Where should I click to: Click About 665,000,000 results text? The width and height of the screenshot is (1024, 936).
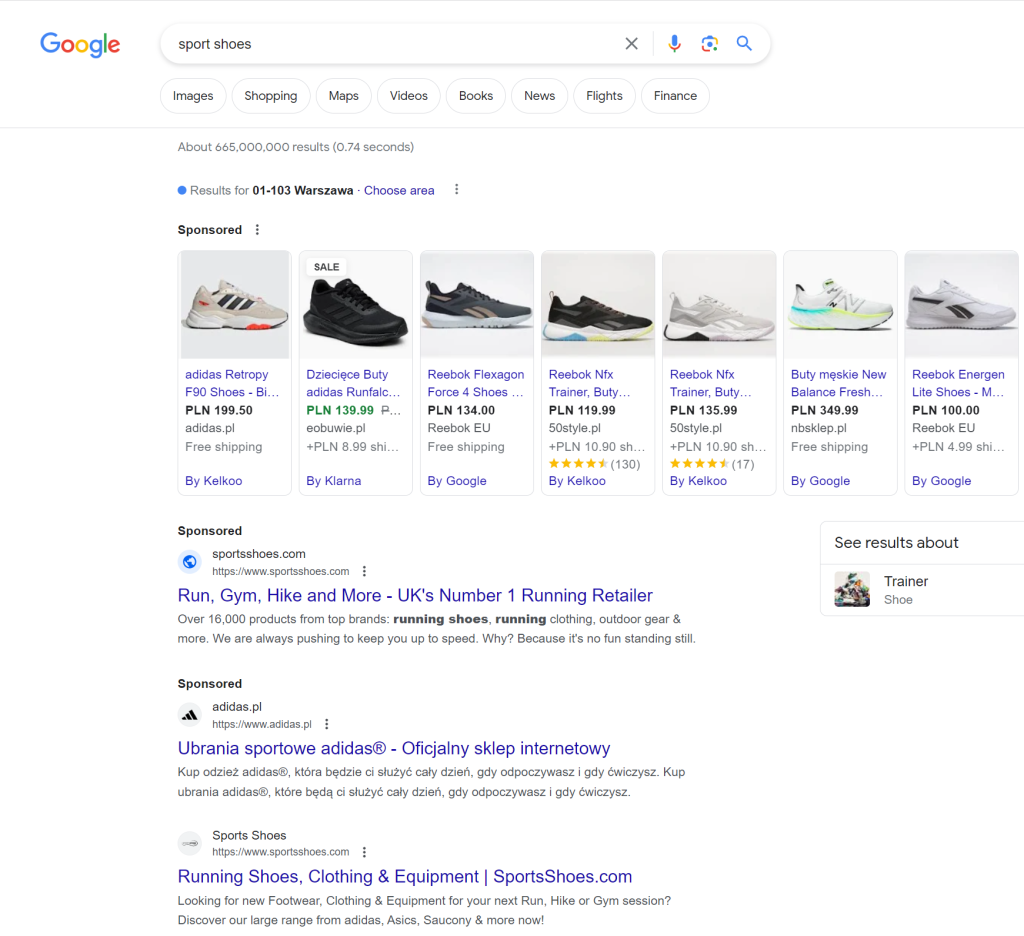point(296,147)
